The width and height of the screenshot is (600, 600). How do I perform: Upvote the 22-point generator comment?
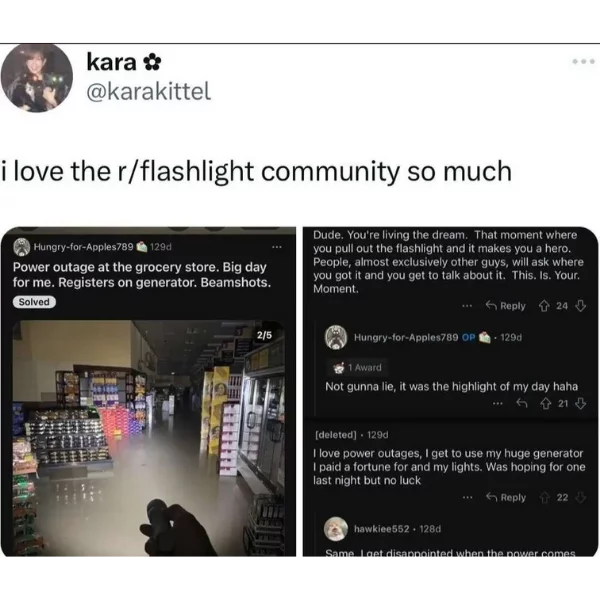545,497
